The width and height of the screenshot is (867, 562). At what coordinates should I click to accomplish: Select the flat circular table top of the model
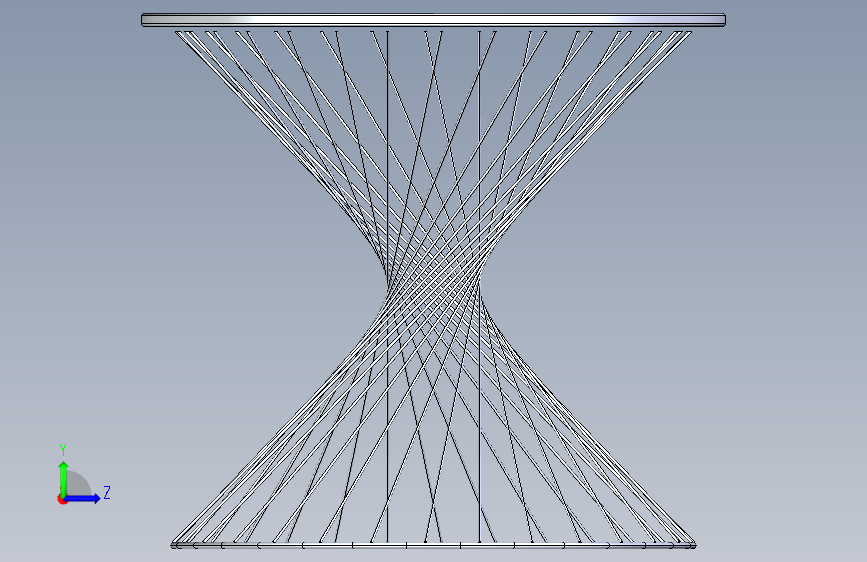[x=434, y=20]
